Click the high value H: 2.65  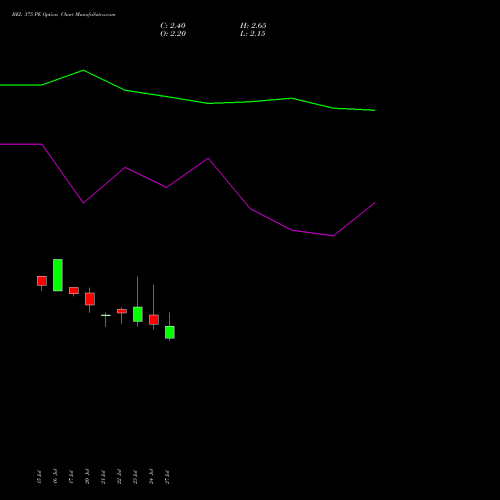click(x=253, y=26)
